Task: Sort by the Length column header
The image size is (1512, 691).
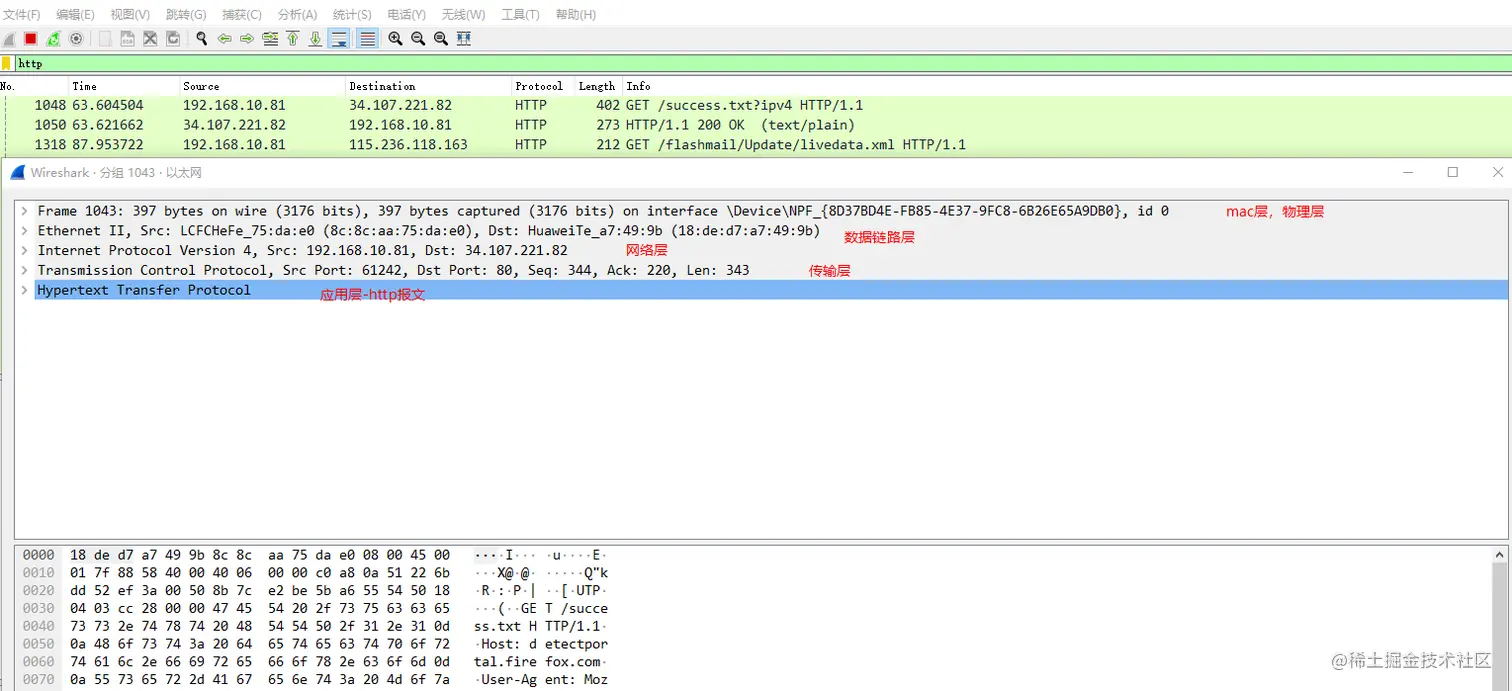Action: click(598, 86)
